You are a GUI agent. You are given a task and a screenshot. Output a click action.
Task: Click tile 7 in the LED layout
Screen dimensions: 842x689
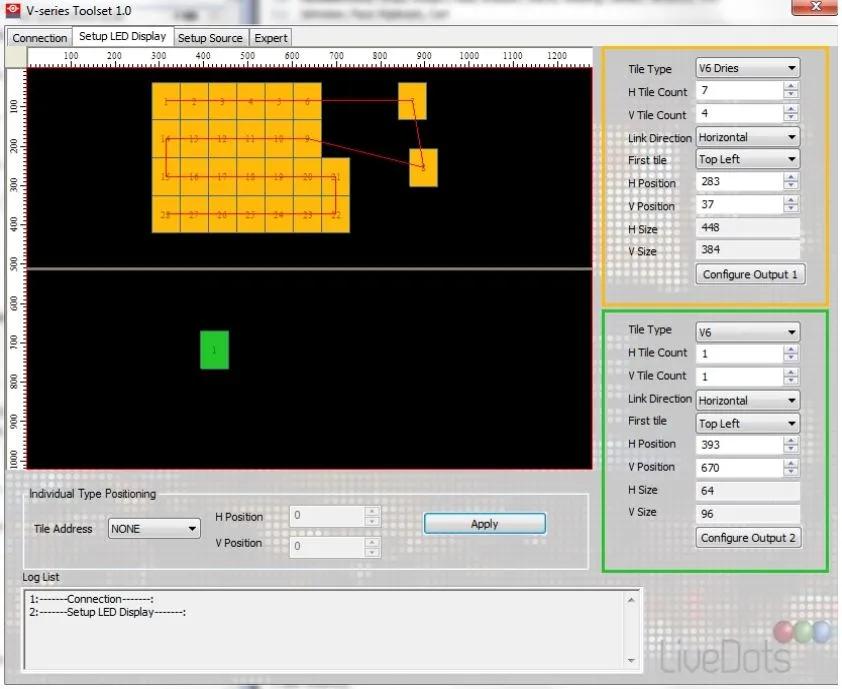[x=412, y=101]
